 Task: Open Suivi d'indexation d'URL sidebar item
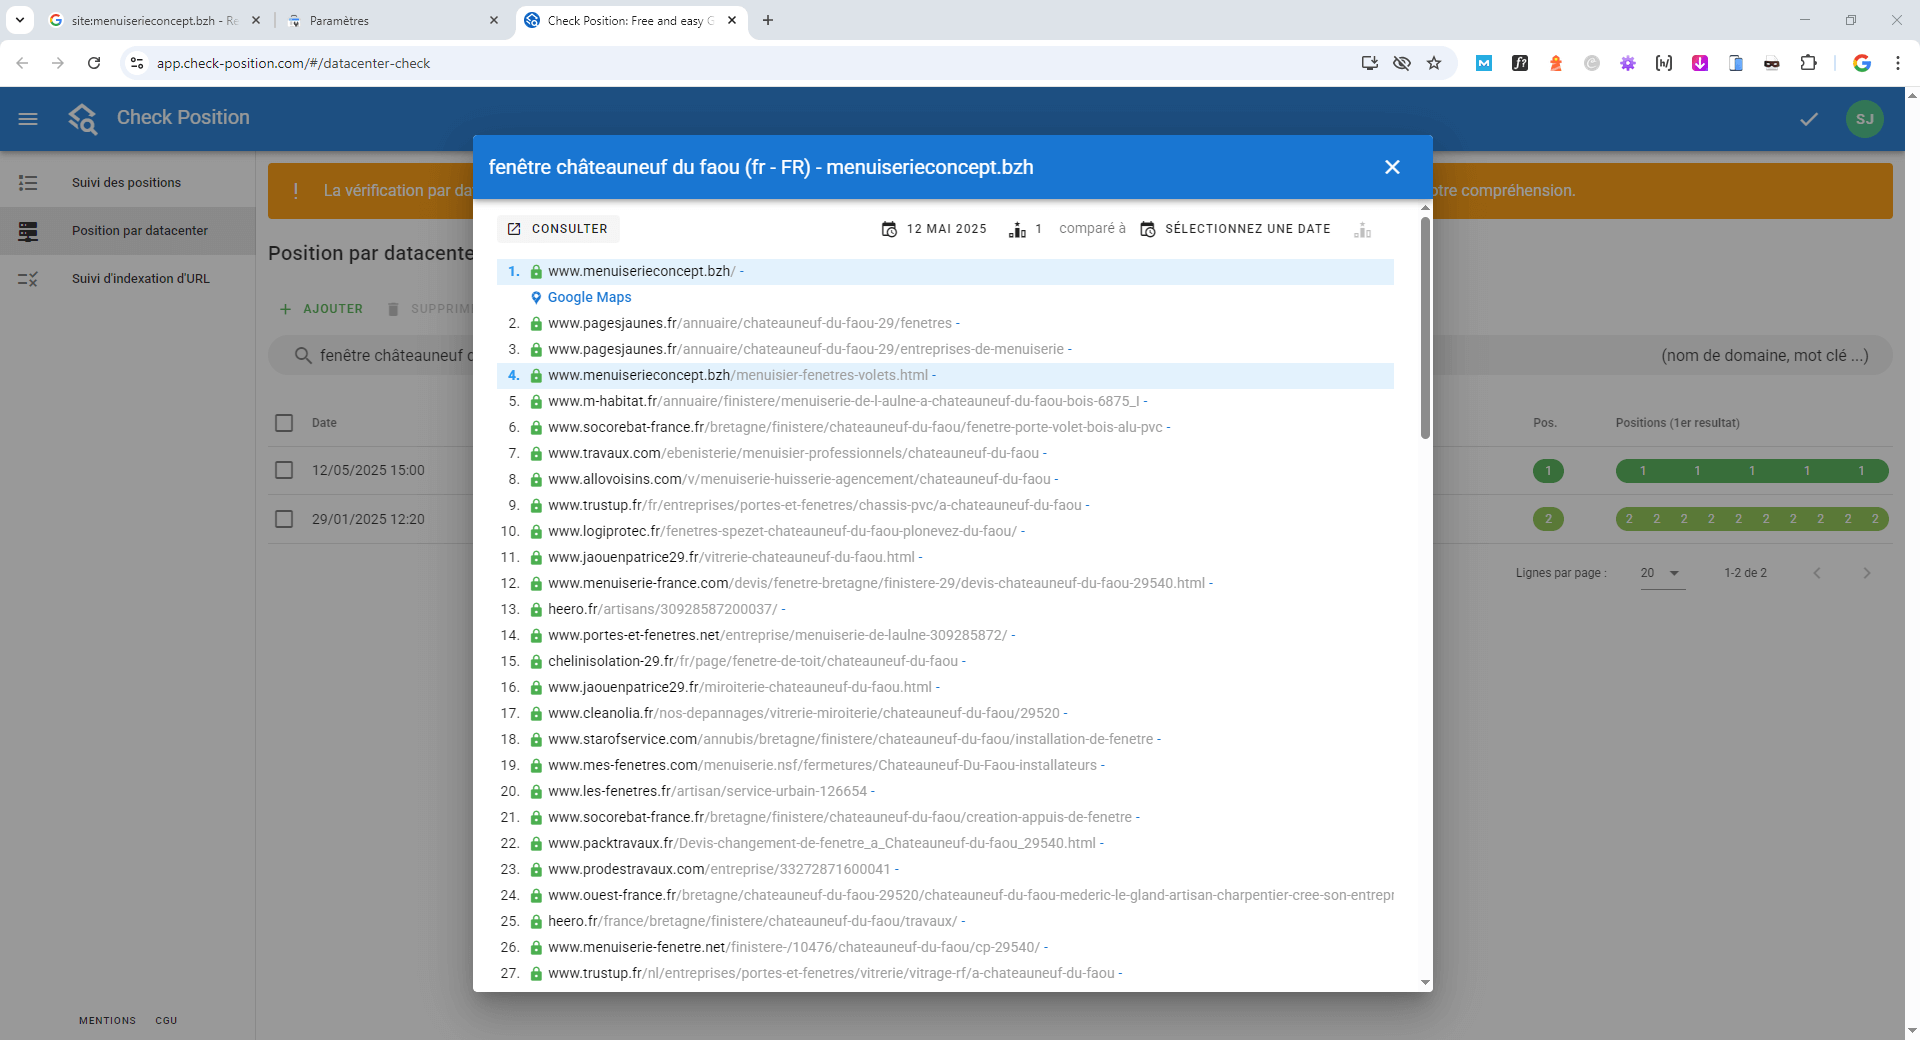tap(127, 279)
